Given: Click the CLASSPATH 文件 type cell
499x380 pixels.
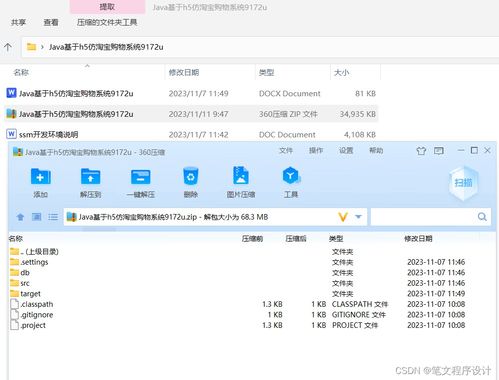Looking at the screenshot, I should (x=360, y=304).
